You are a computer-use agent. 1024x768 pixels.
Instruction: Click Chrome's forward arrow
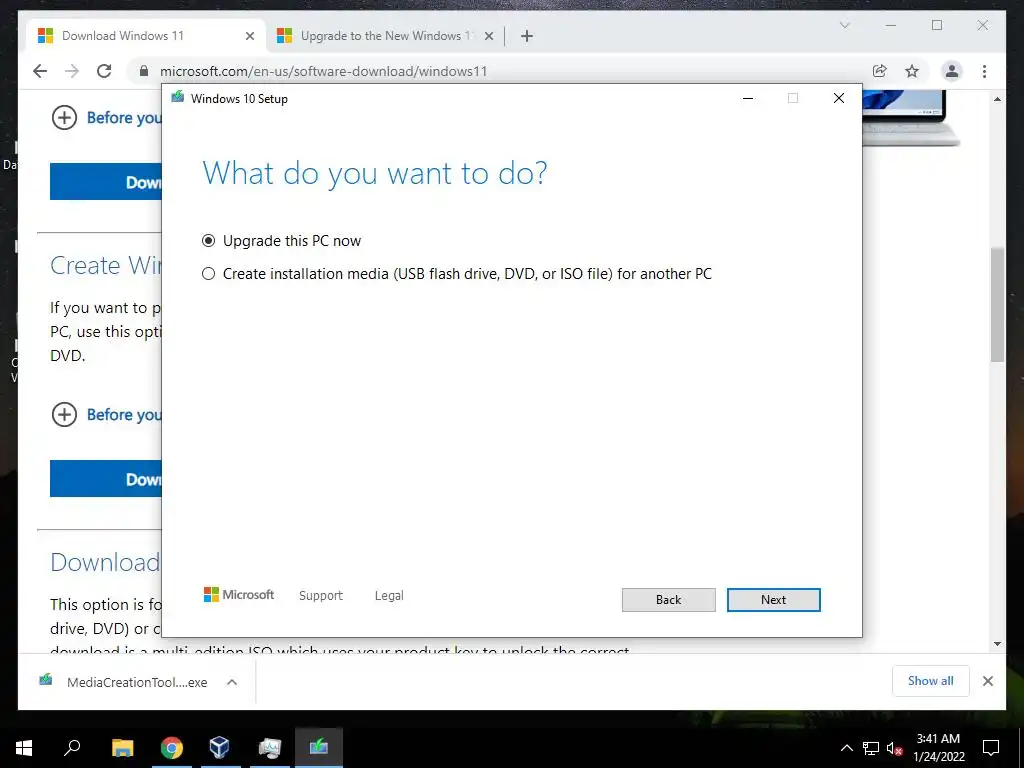click(x=72, y=71)
